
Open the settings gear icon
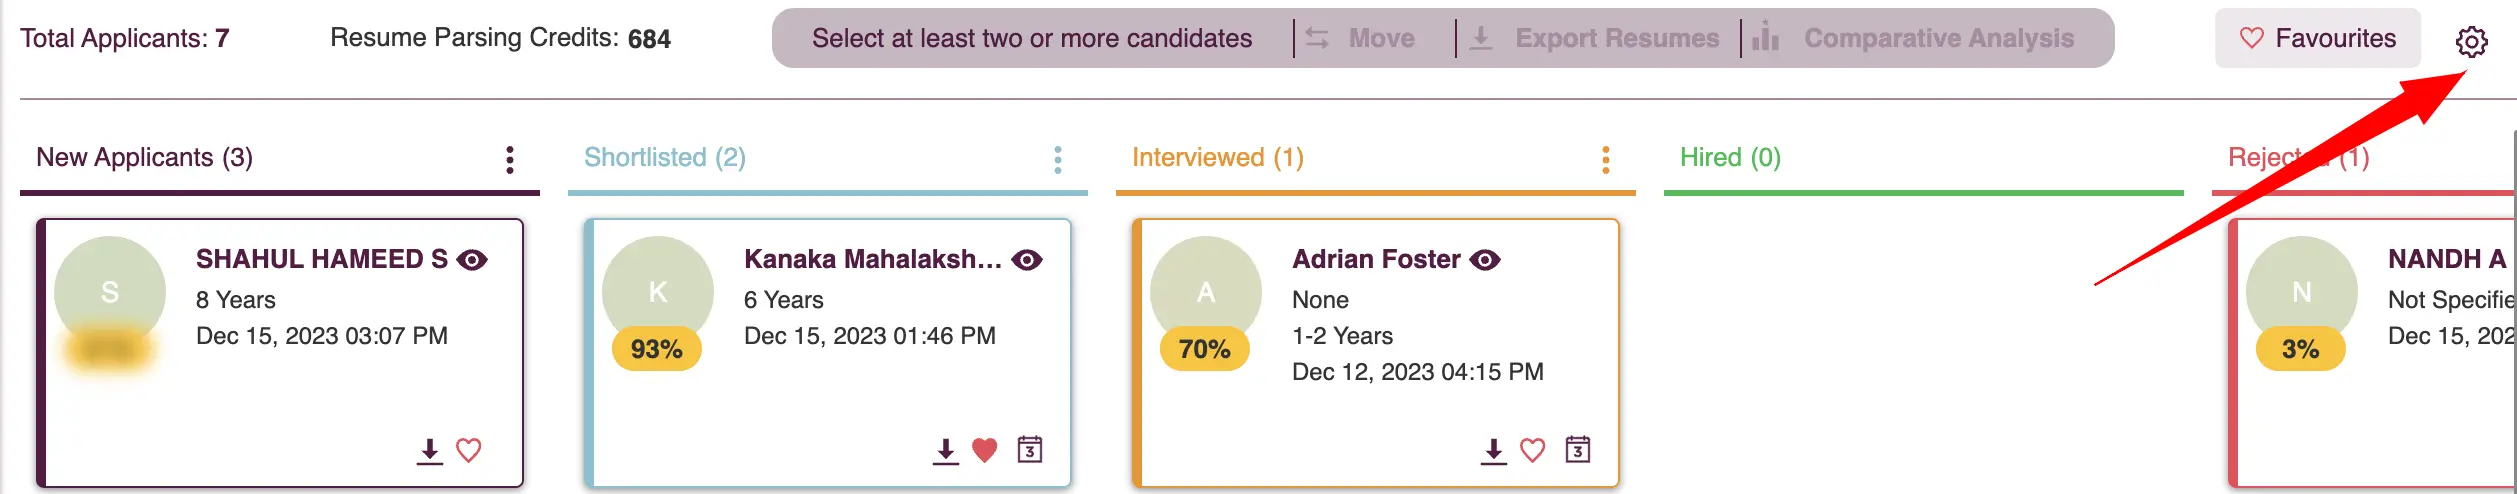2471,41
